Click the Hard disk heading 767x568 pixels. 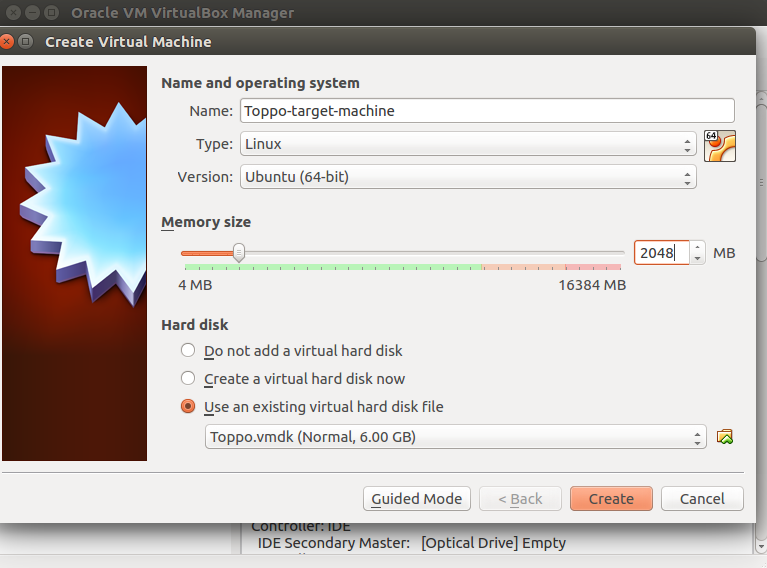tap(195, 325)
